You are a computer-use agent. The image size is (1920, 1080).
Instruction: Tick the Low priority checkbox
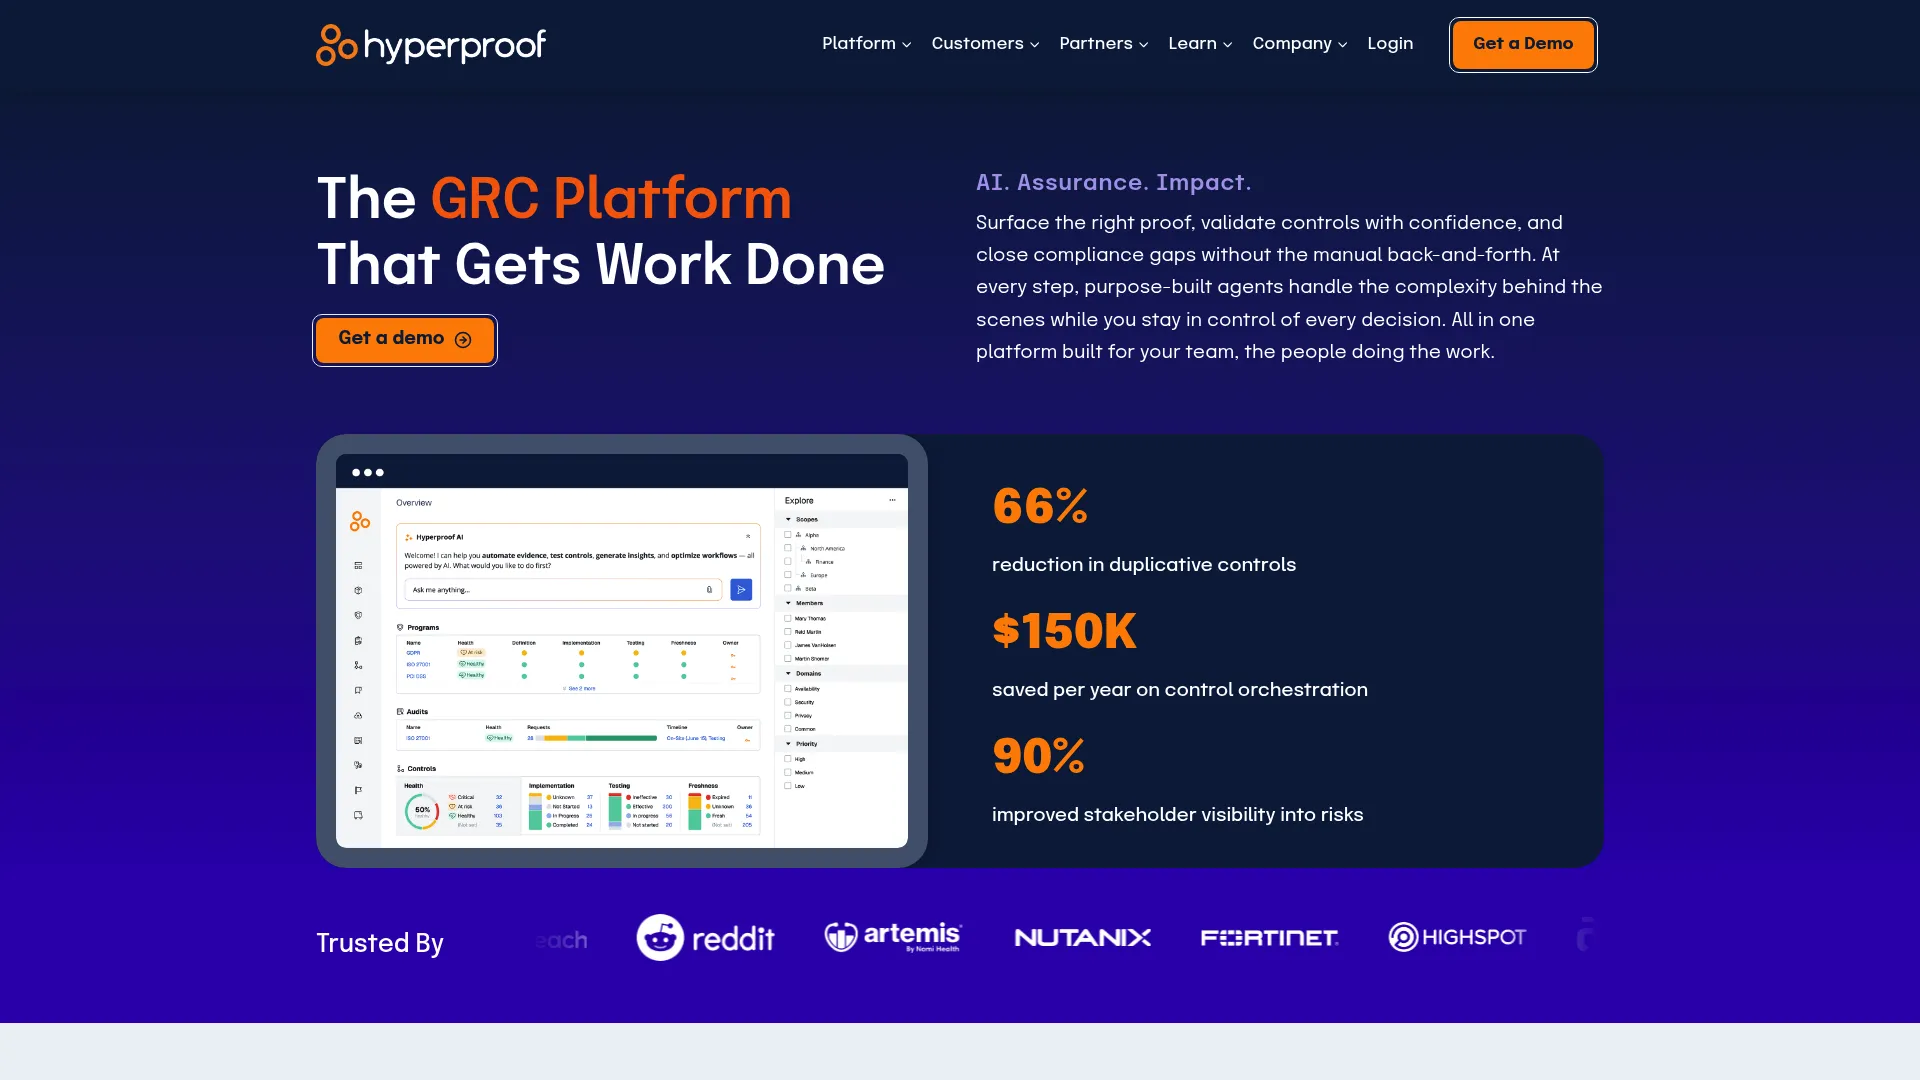click(x=788, y=786)
